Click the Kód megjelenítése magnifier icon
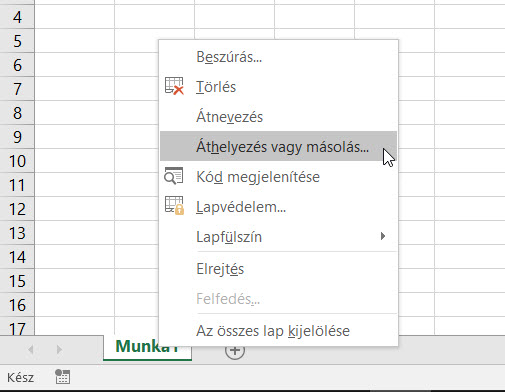 coord(174,176)
